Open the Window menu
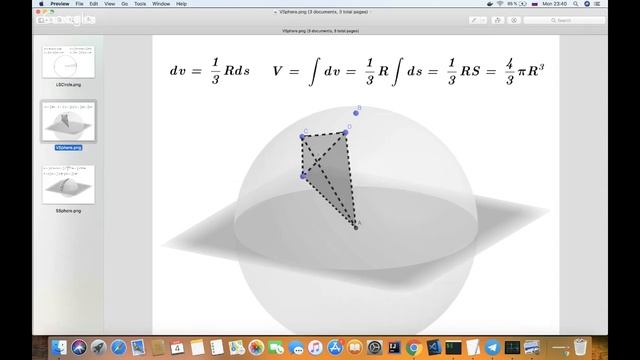This screenshot has width=640, height=360. click(161, 4)
